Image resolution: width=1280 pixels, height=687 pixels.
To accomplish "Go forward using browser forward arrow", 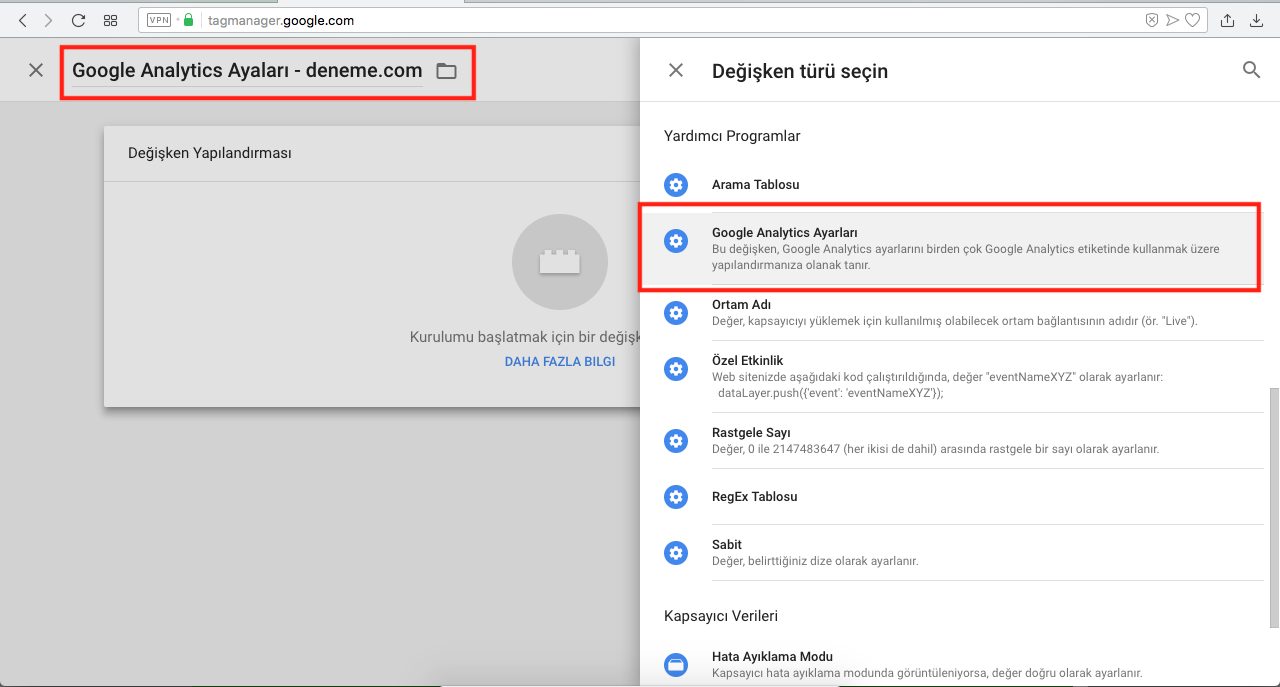I will tap(48, 20).
